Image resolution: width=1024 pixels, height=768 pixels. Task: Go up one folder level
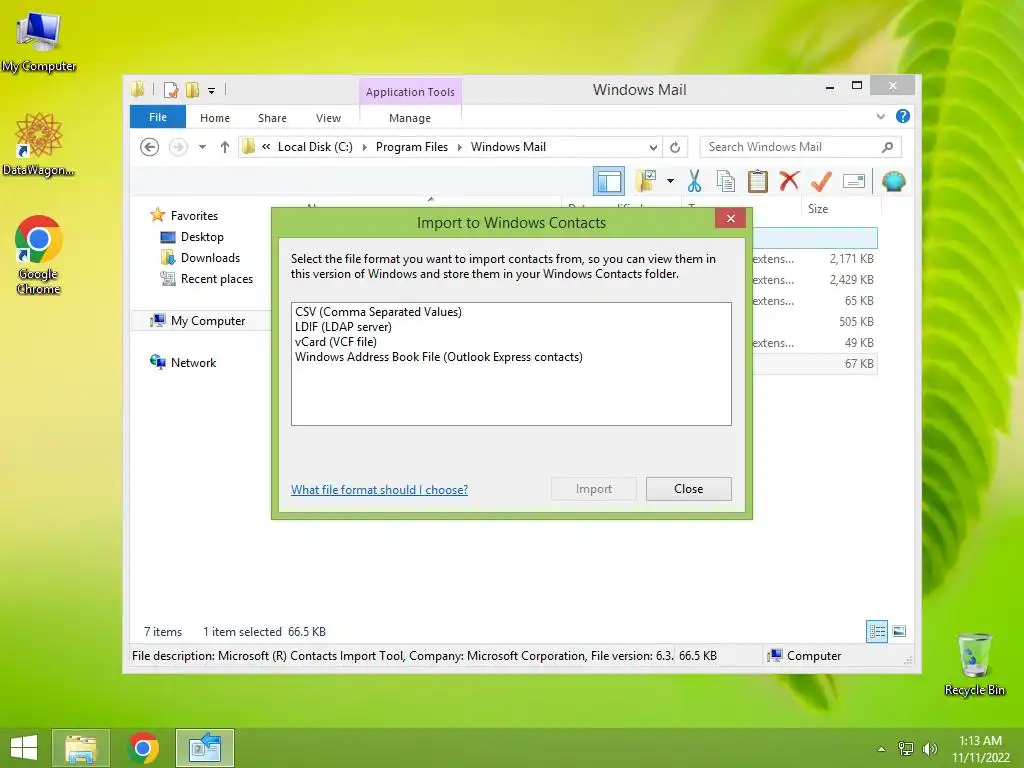225,147
